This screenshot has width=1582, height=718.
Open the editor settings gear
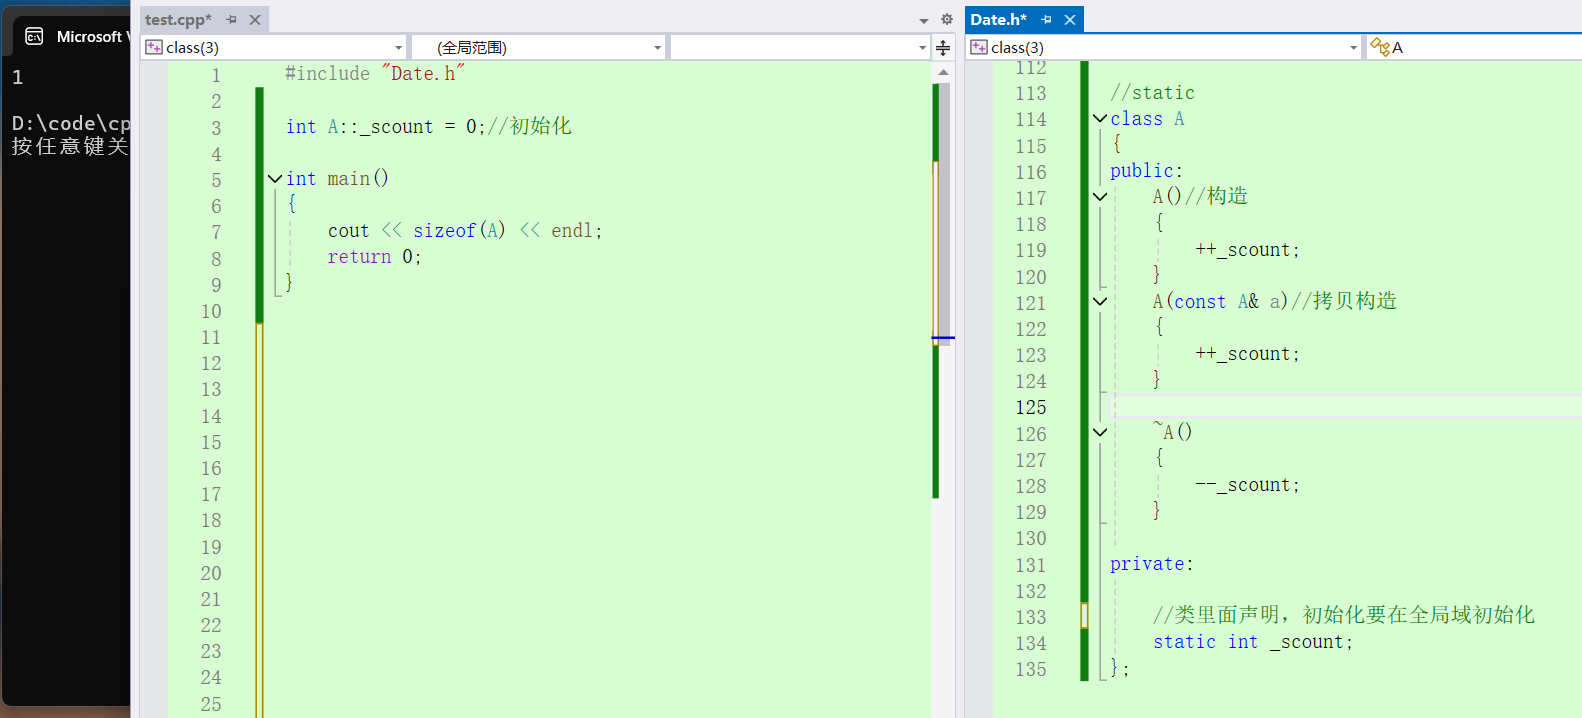click(x=947, y=20)
